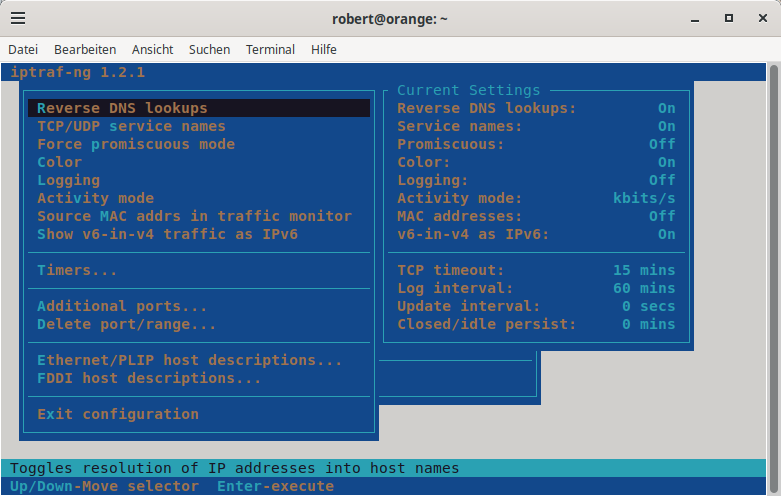This screenshot has height=496, width=781.
Task: Open the terminal hamburger menu icon
Action: 18,18
